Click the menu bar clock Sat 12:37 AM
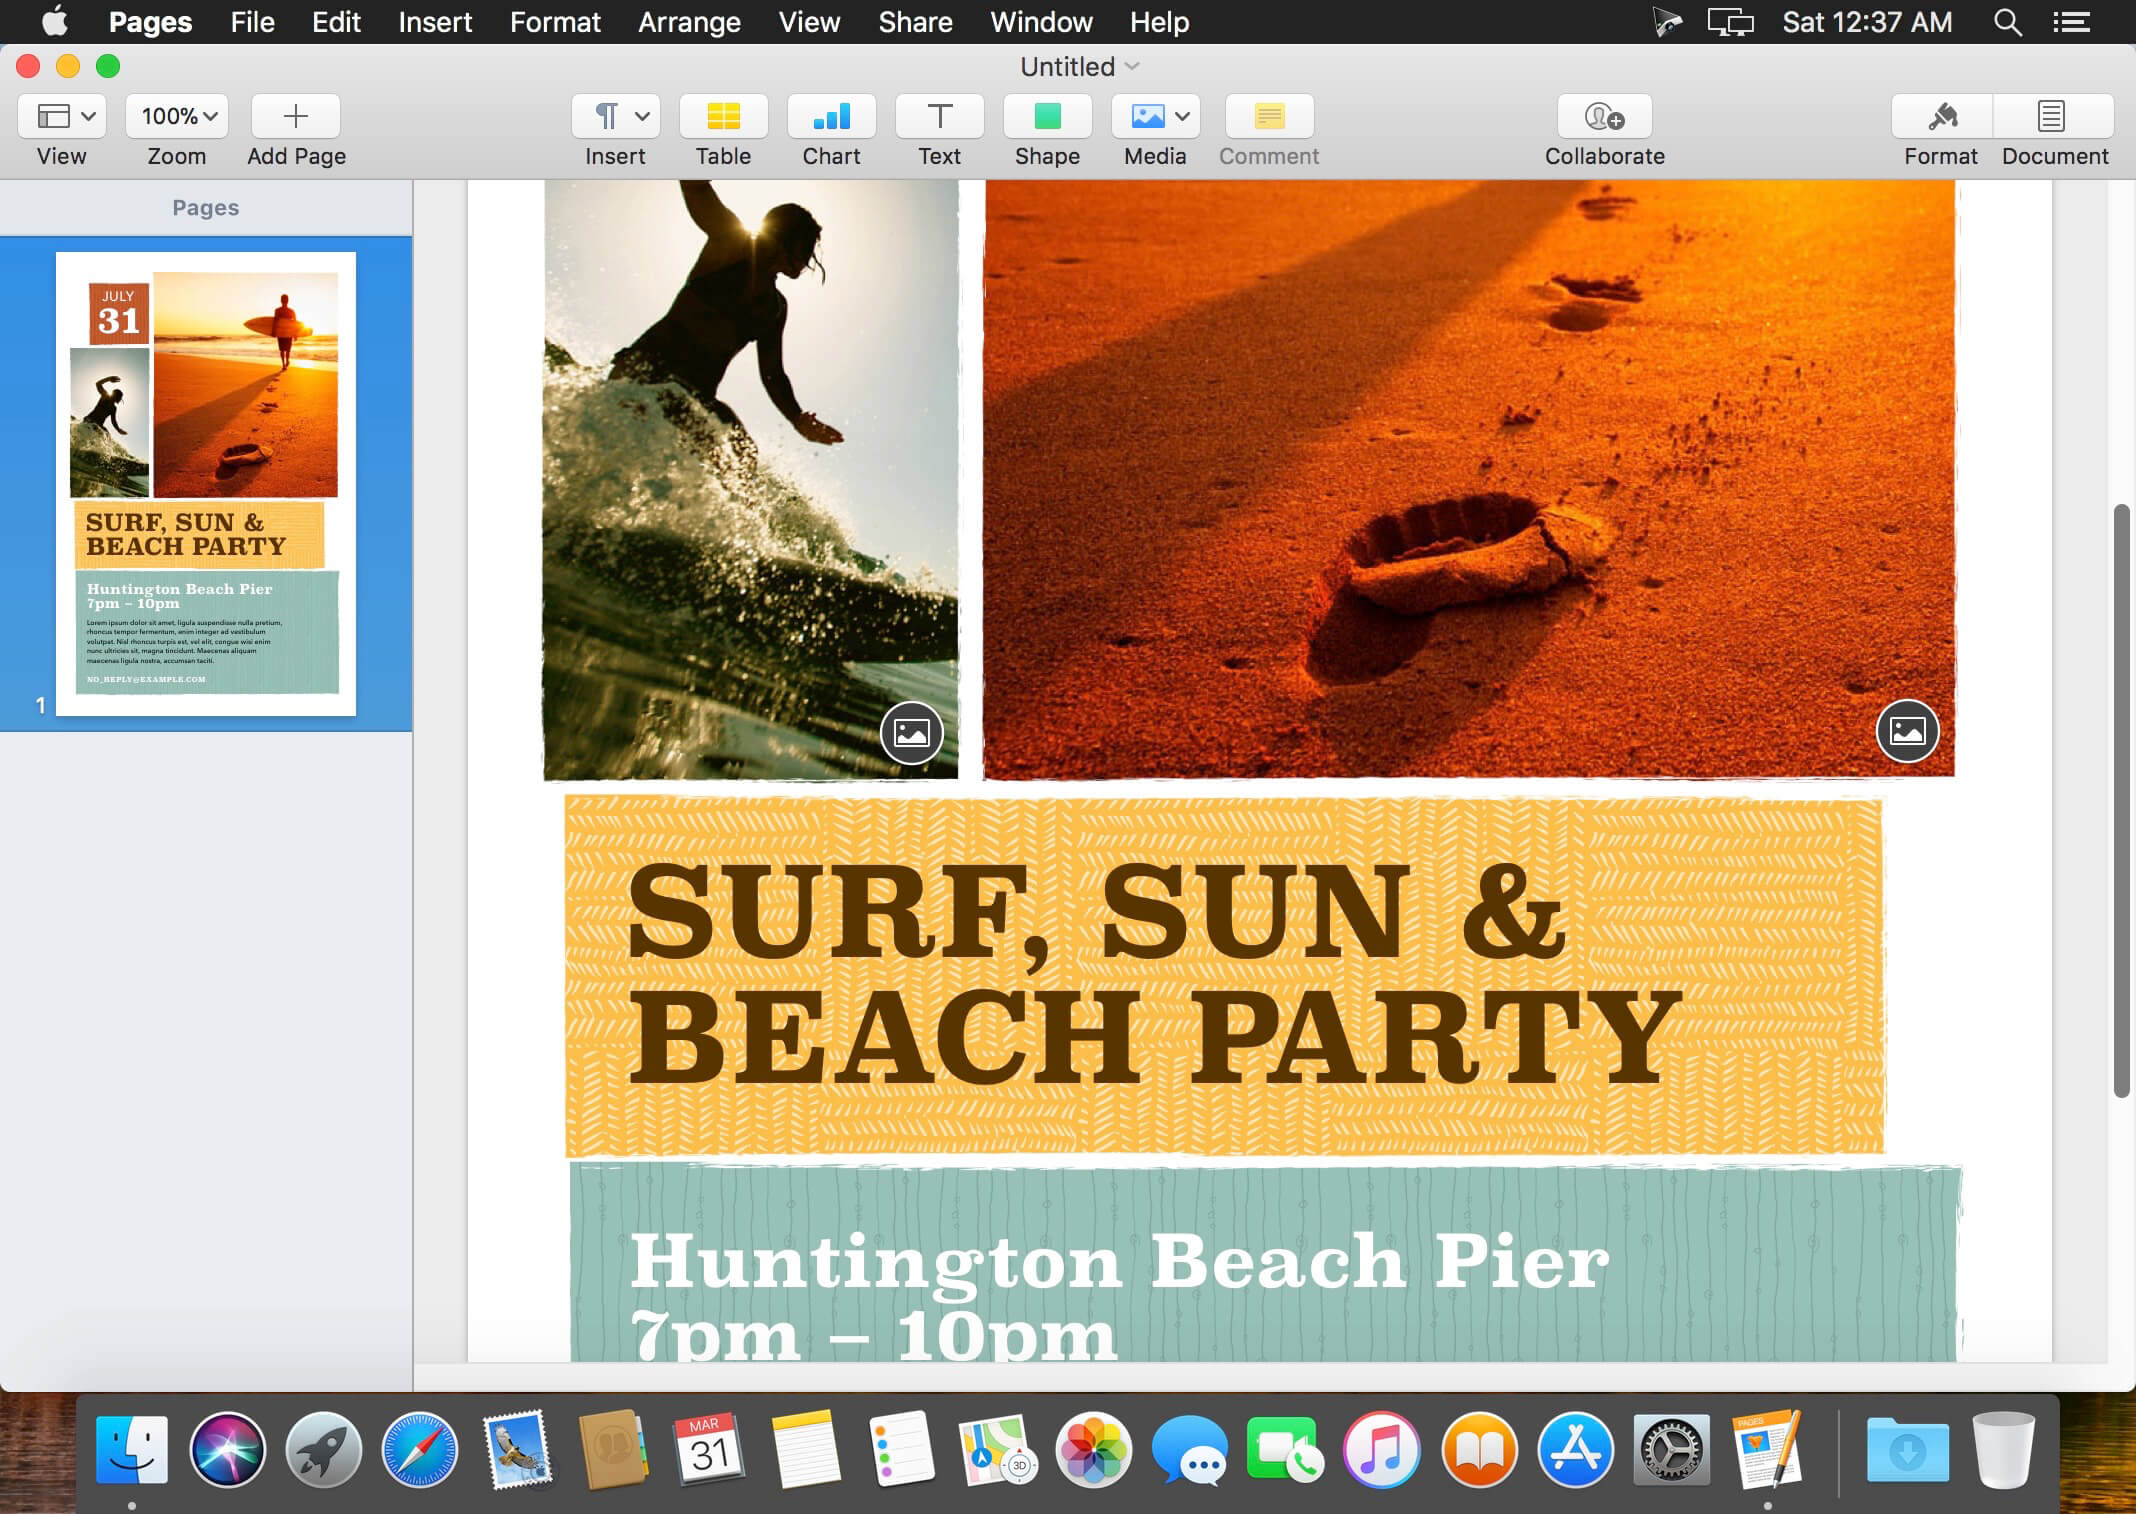 [x=1867, y=22]
